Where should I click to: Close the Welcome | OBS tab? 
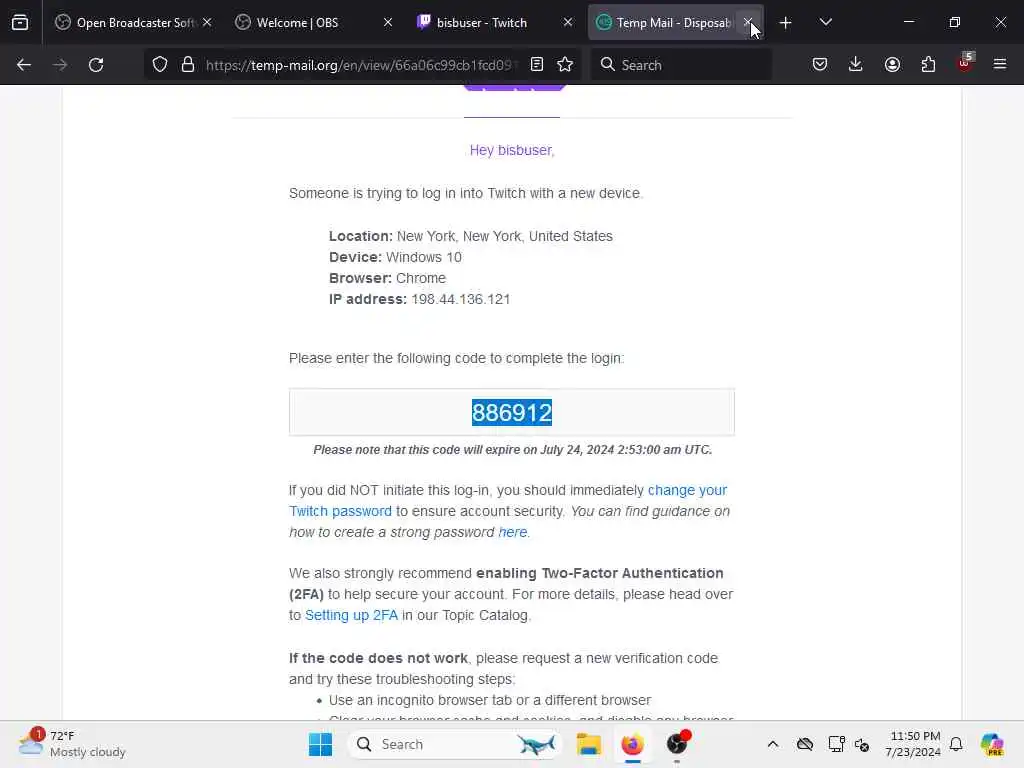point(388,22)
